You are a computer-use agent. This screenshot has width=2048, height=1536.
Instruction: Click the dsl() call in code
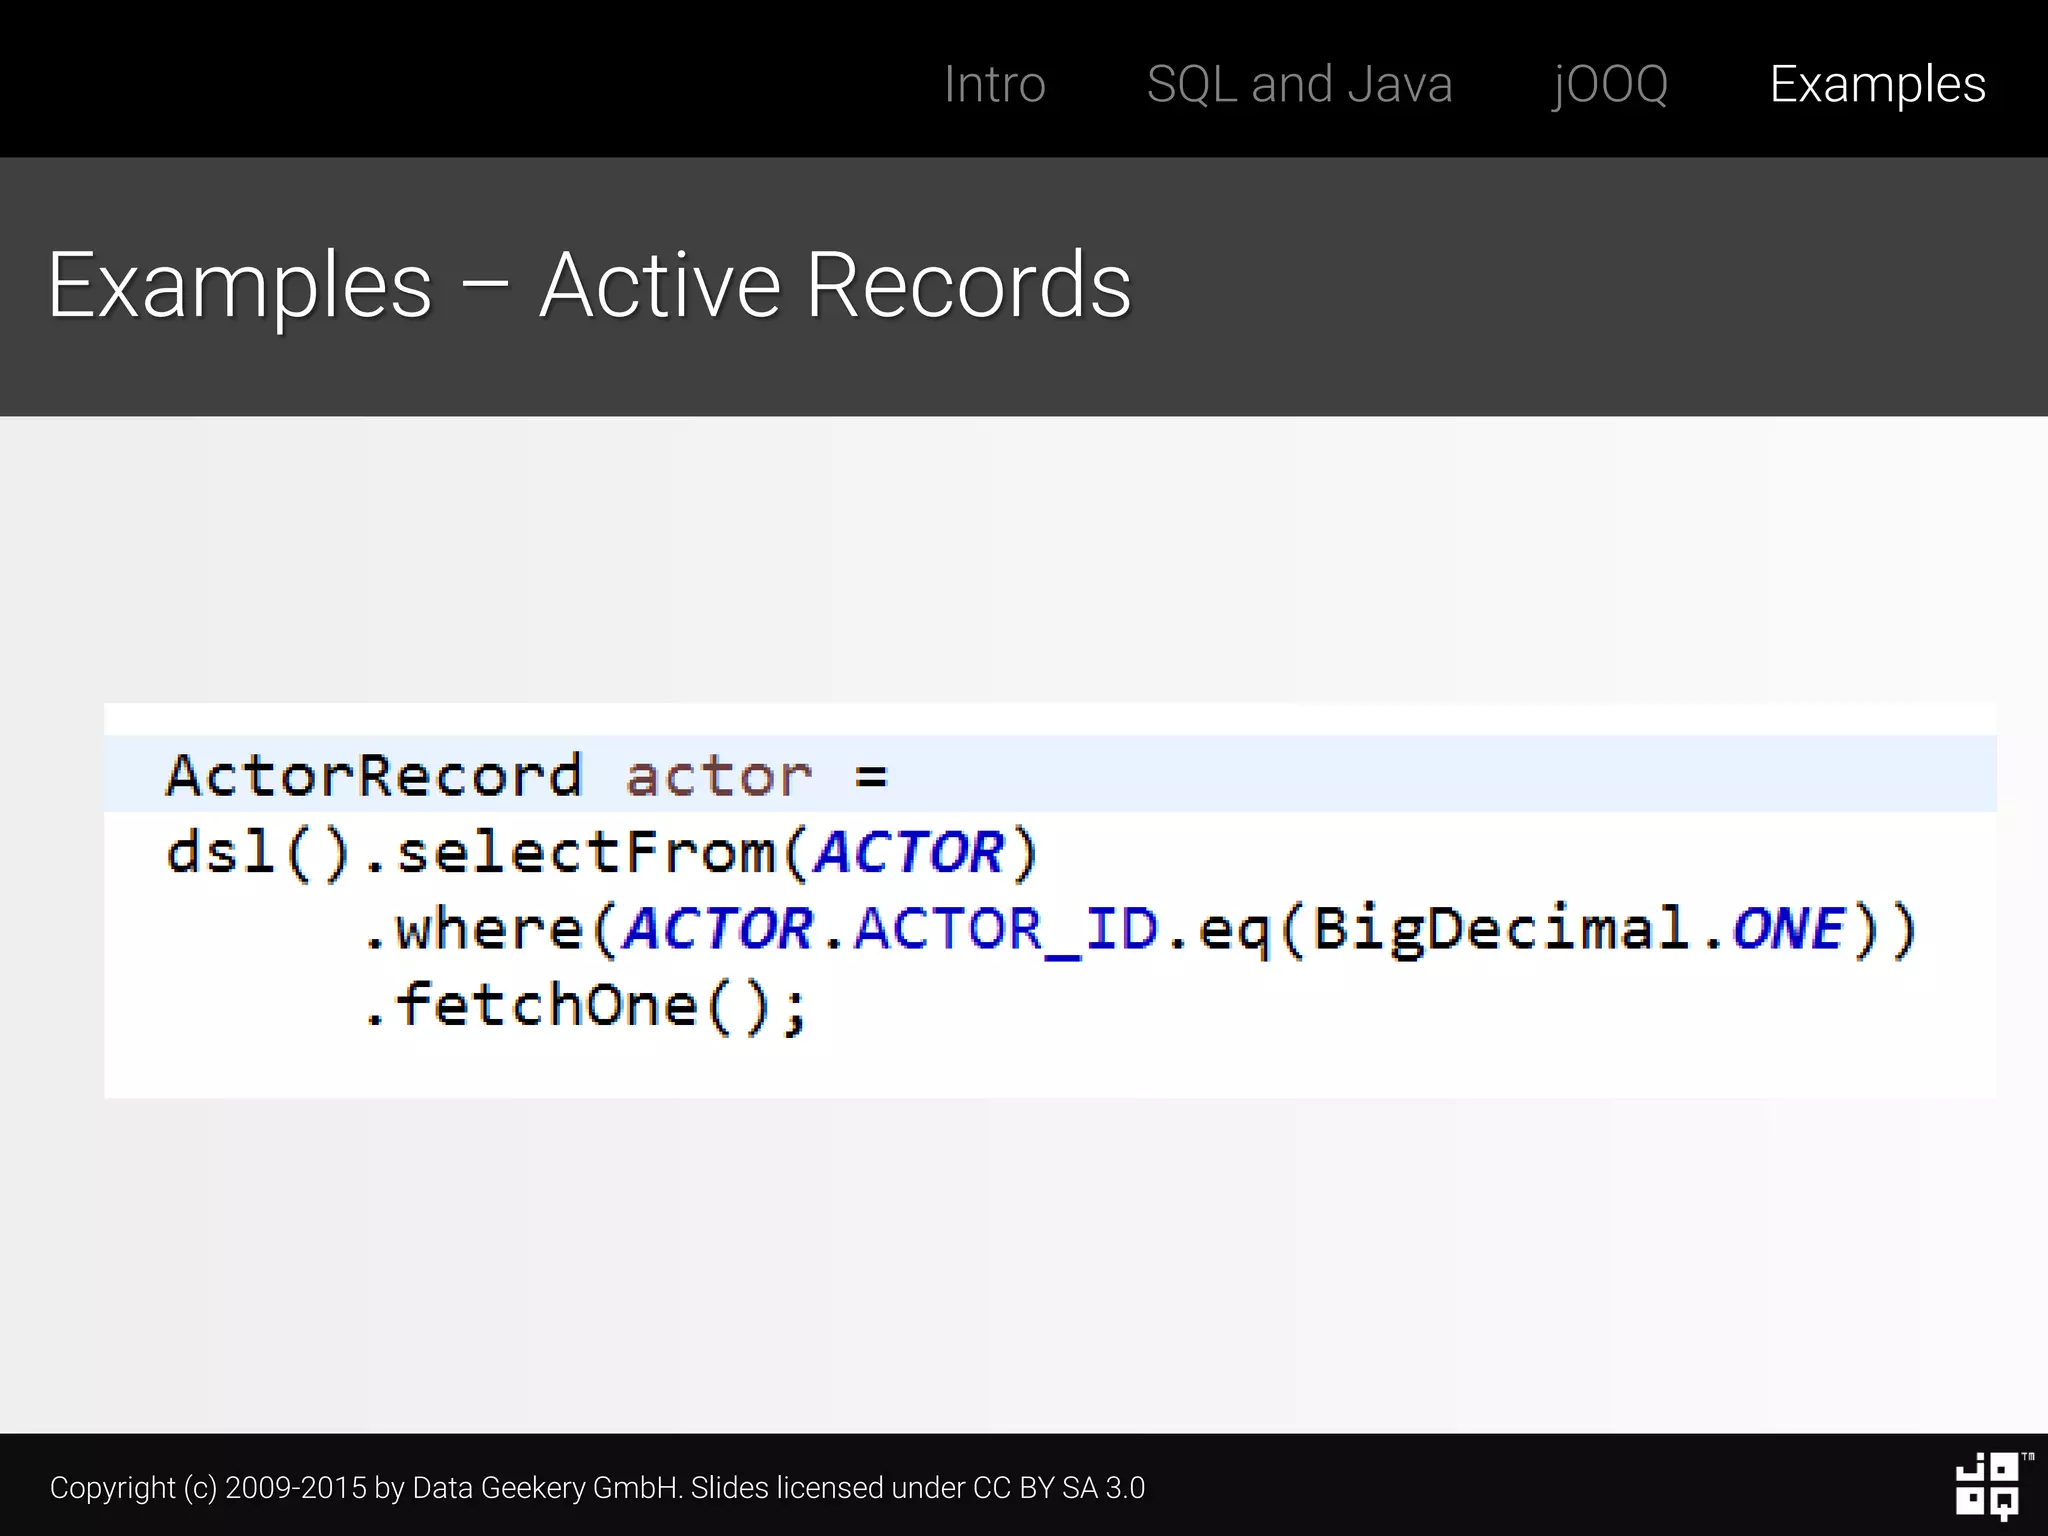[258, 853]
